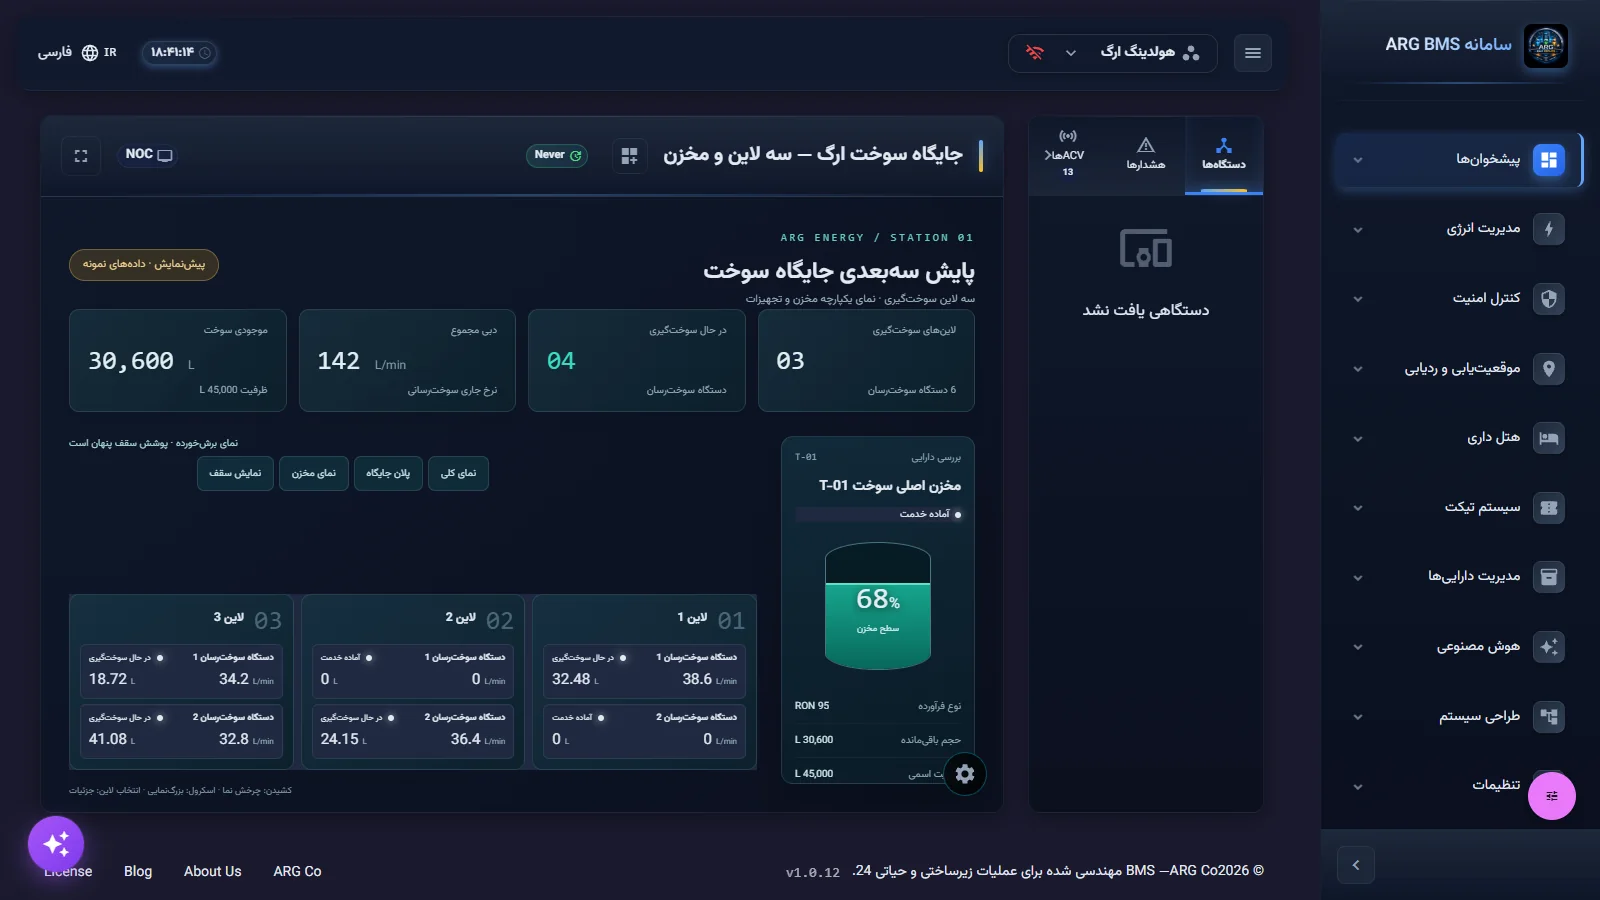
Task: Click the pink sliders floating button
Action: [1552, 796]
